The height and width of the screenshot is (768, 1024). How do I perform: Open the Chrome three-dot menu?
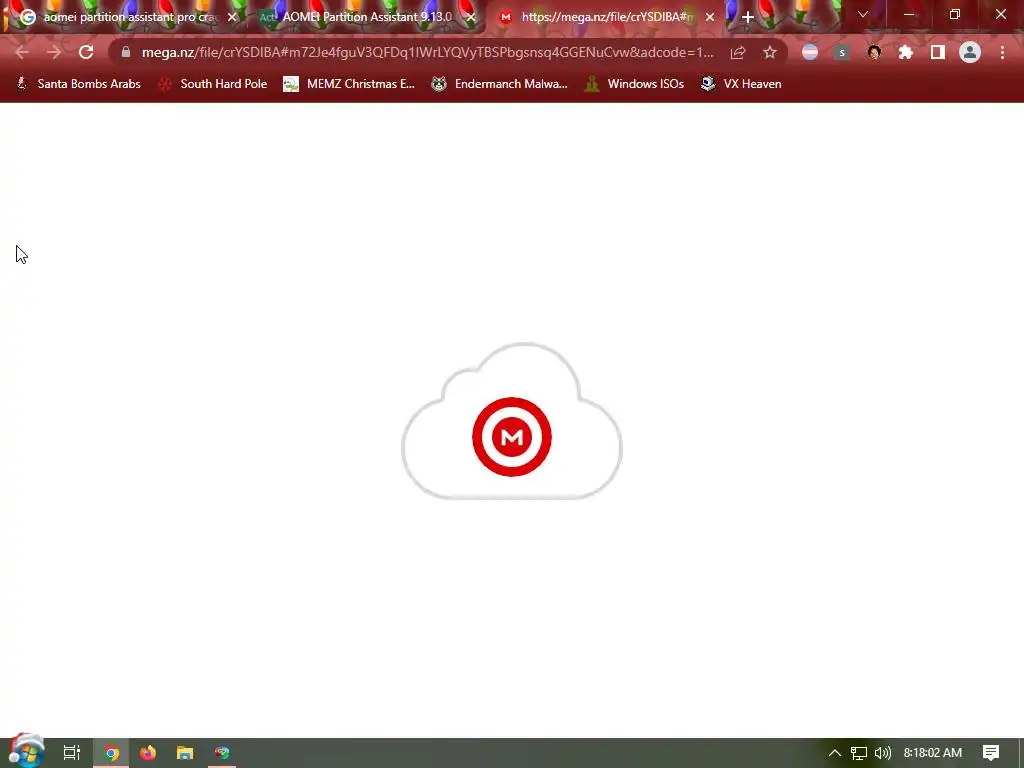[1002, 52]
